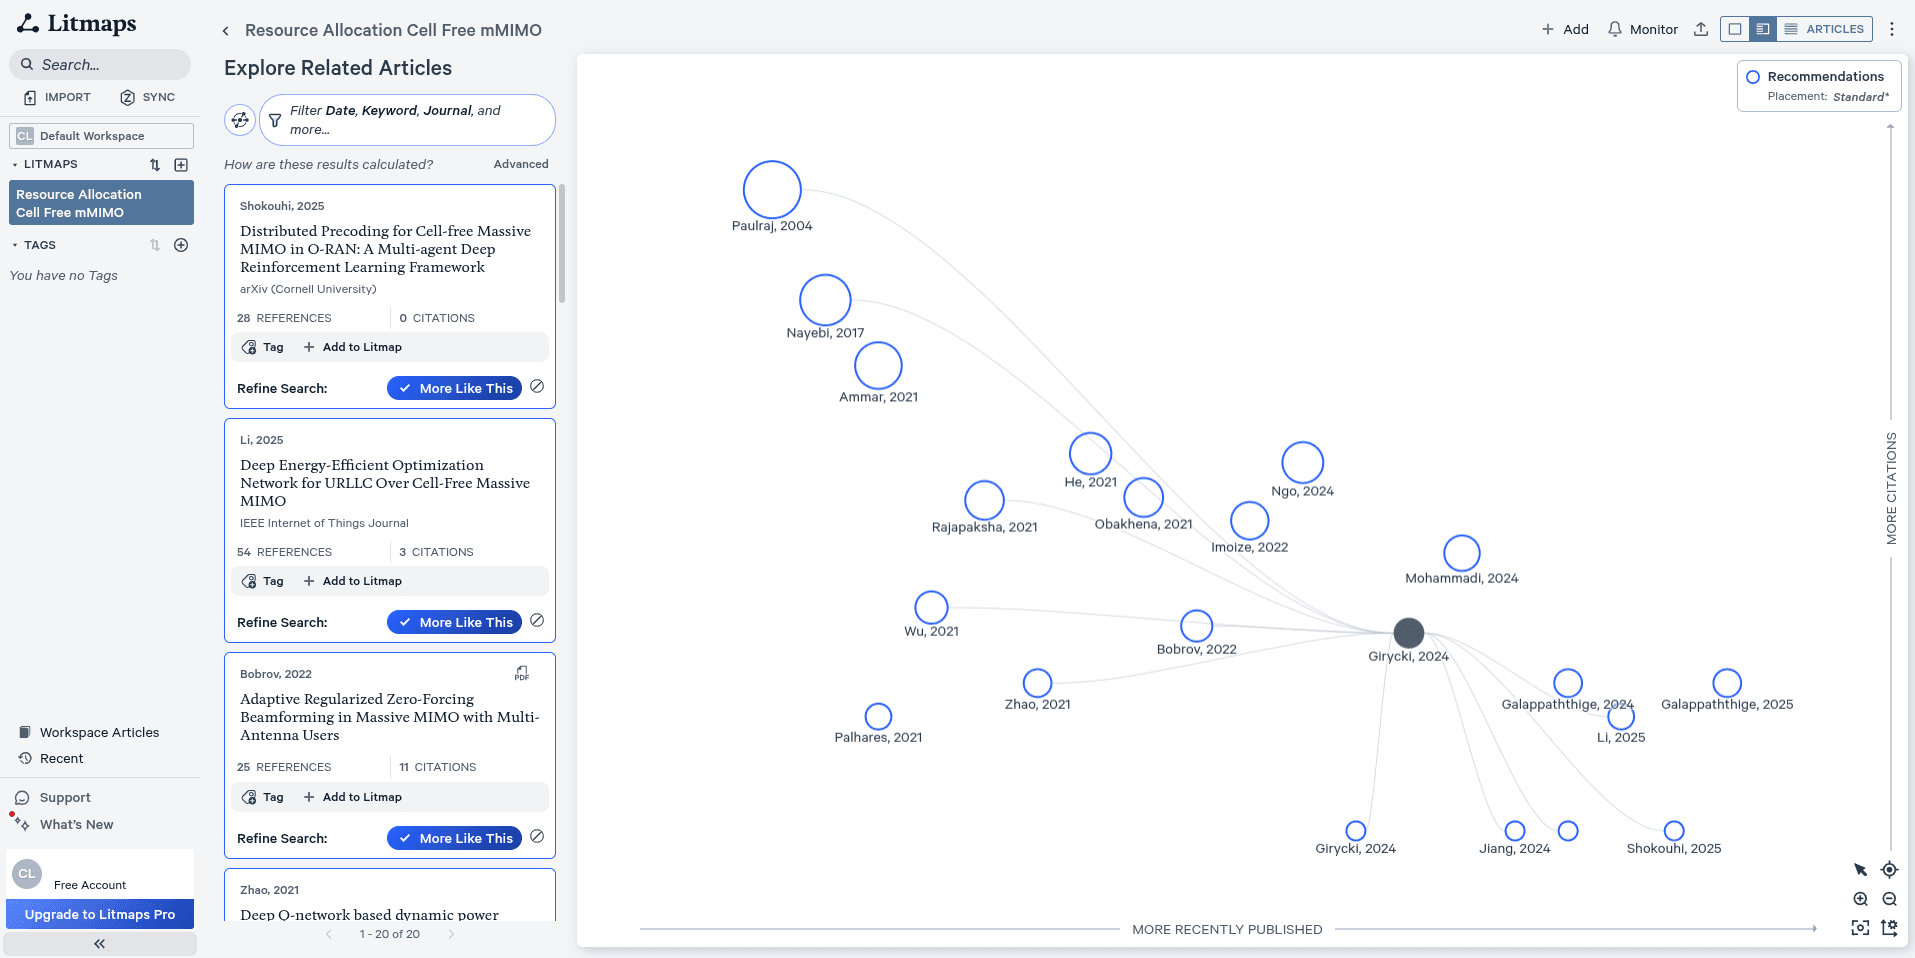Viewport: 1915px width, 958px height.
Task: Zoom in on the citation graph
Action: coord(1860,899)
